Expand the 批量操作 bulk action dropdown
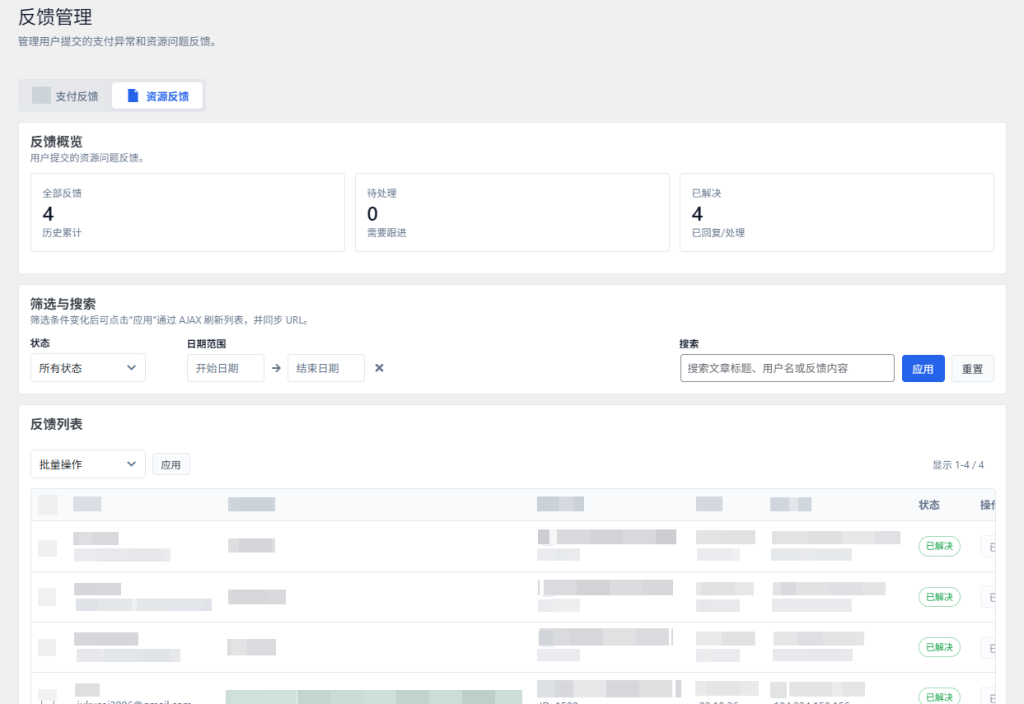Screen dimensions: 1024x704 click(x=88, y=465)
